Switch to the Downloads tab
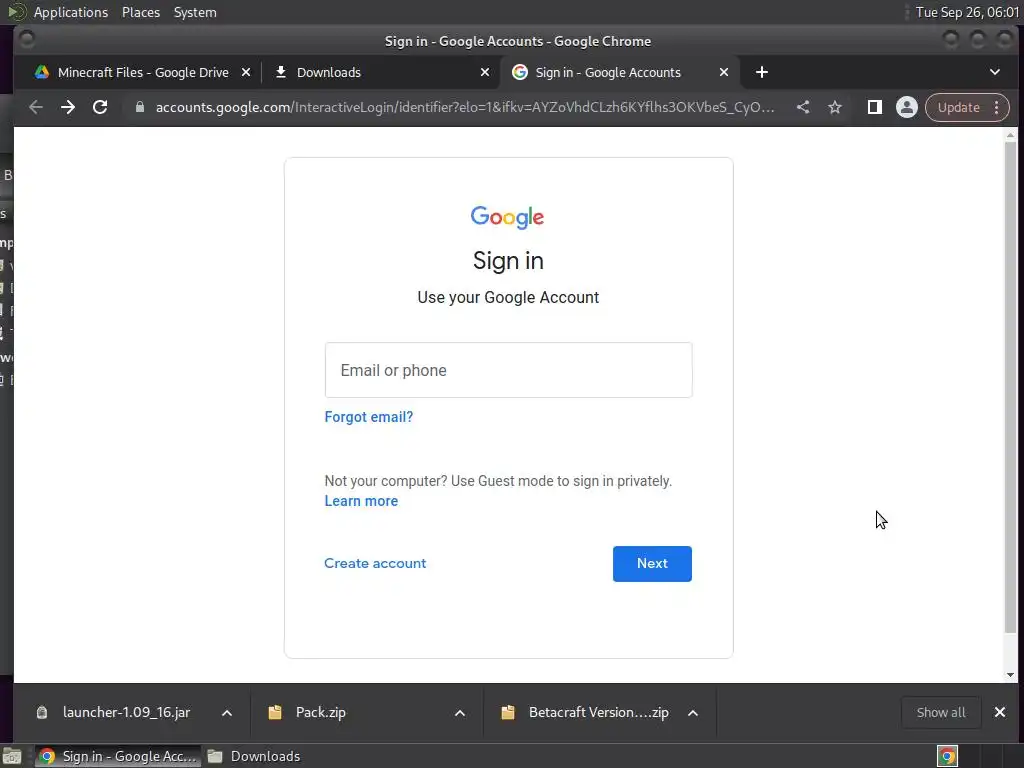1024x768 pixels. tap(381, 72)
